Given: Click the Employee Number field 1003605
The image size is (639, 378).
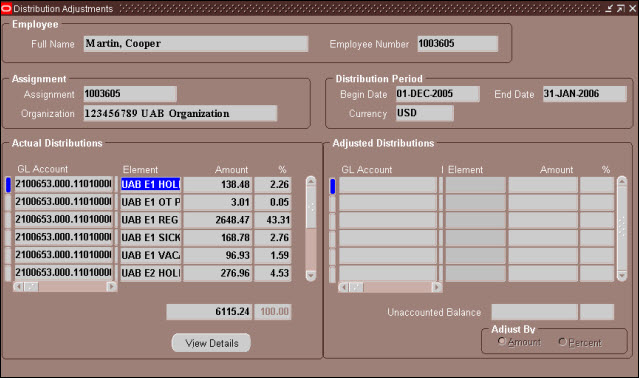Looking at the screenshot, I should click(457, 44).
